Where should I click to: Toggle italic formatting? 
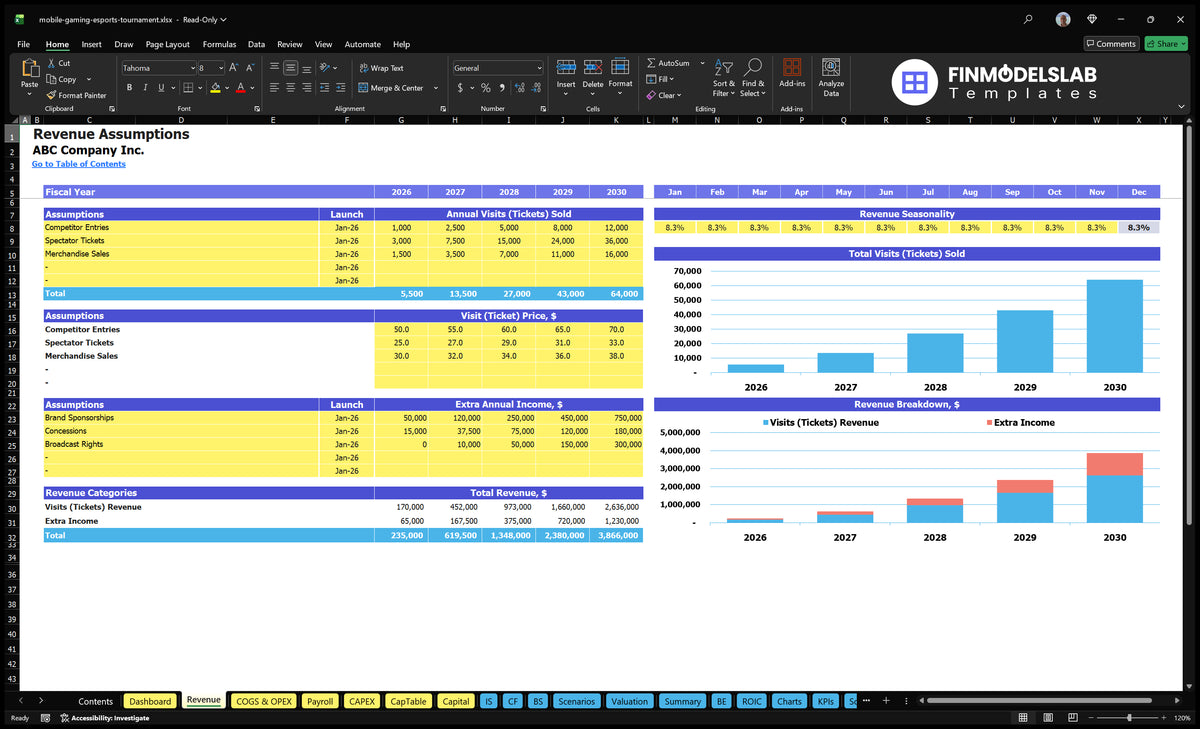[x=144, y=88]
